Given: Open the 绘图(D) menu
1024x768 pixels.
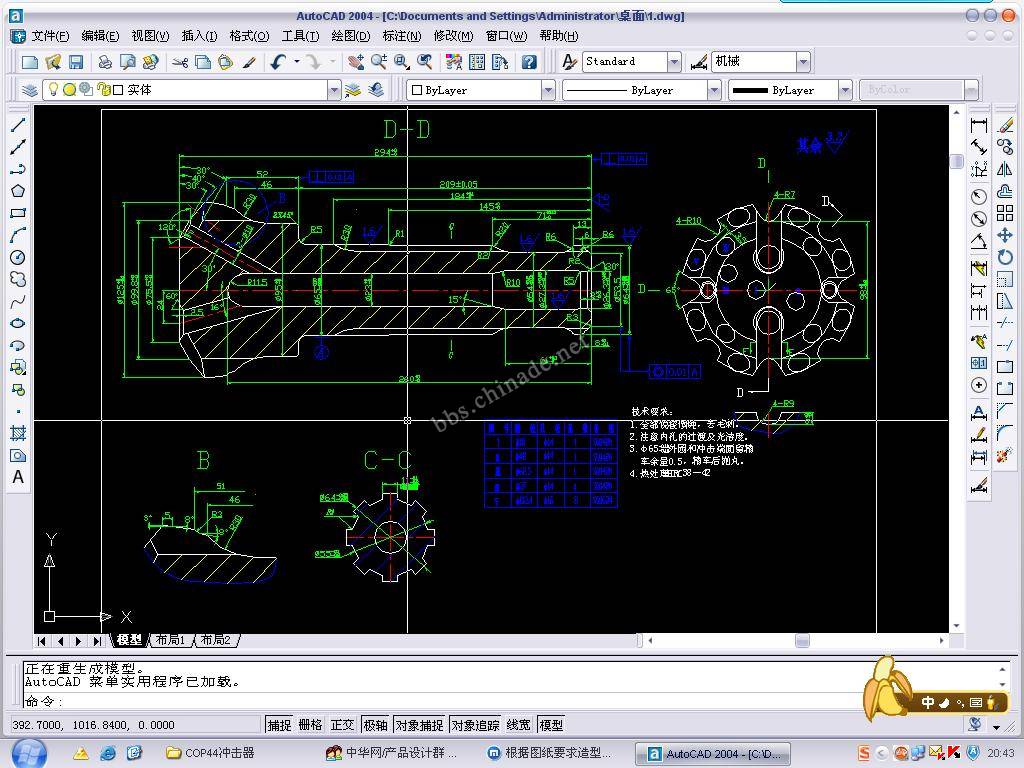Looking at the screenshot, I should (x=351, y=36).
